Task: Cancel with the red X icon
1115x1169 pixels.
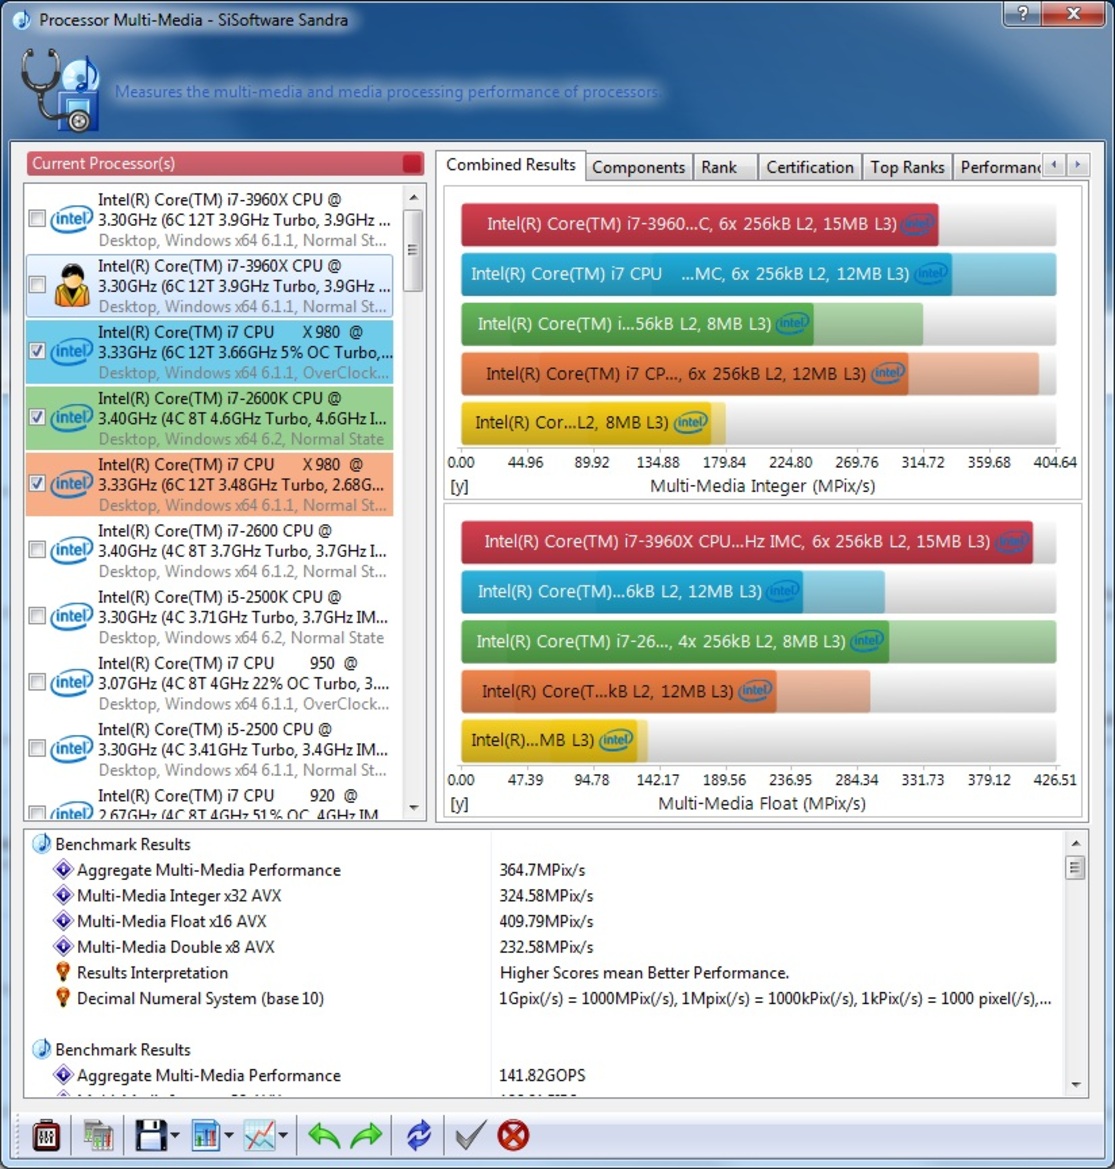Action: (x=514, y=1135)
